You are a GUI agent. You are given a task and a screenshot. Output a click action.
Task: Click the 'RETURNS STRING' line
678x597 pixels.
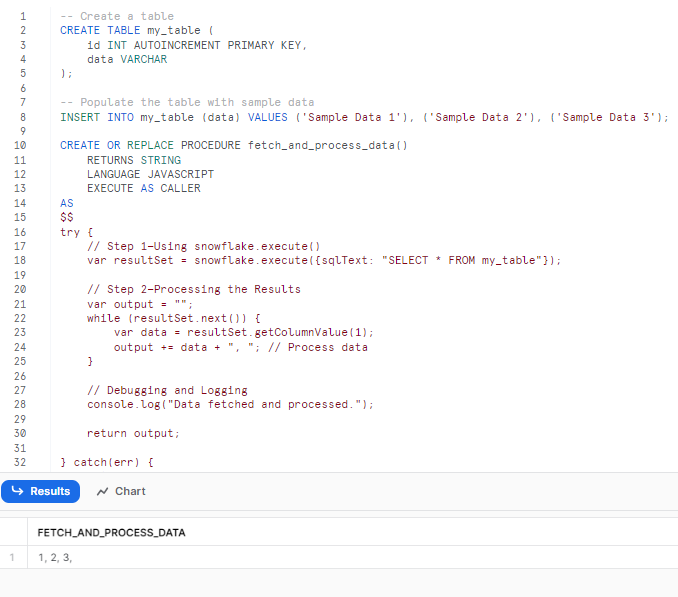coord(134,160)
